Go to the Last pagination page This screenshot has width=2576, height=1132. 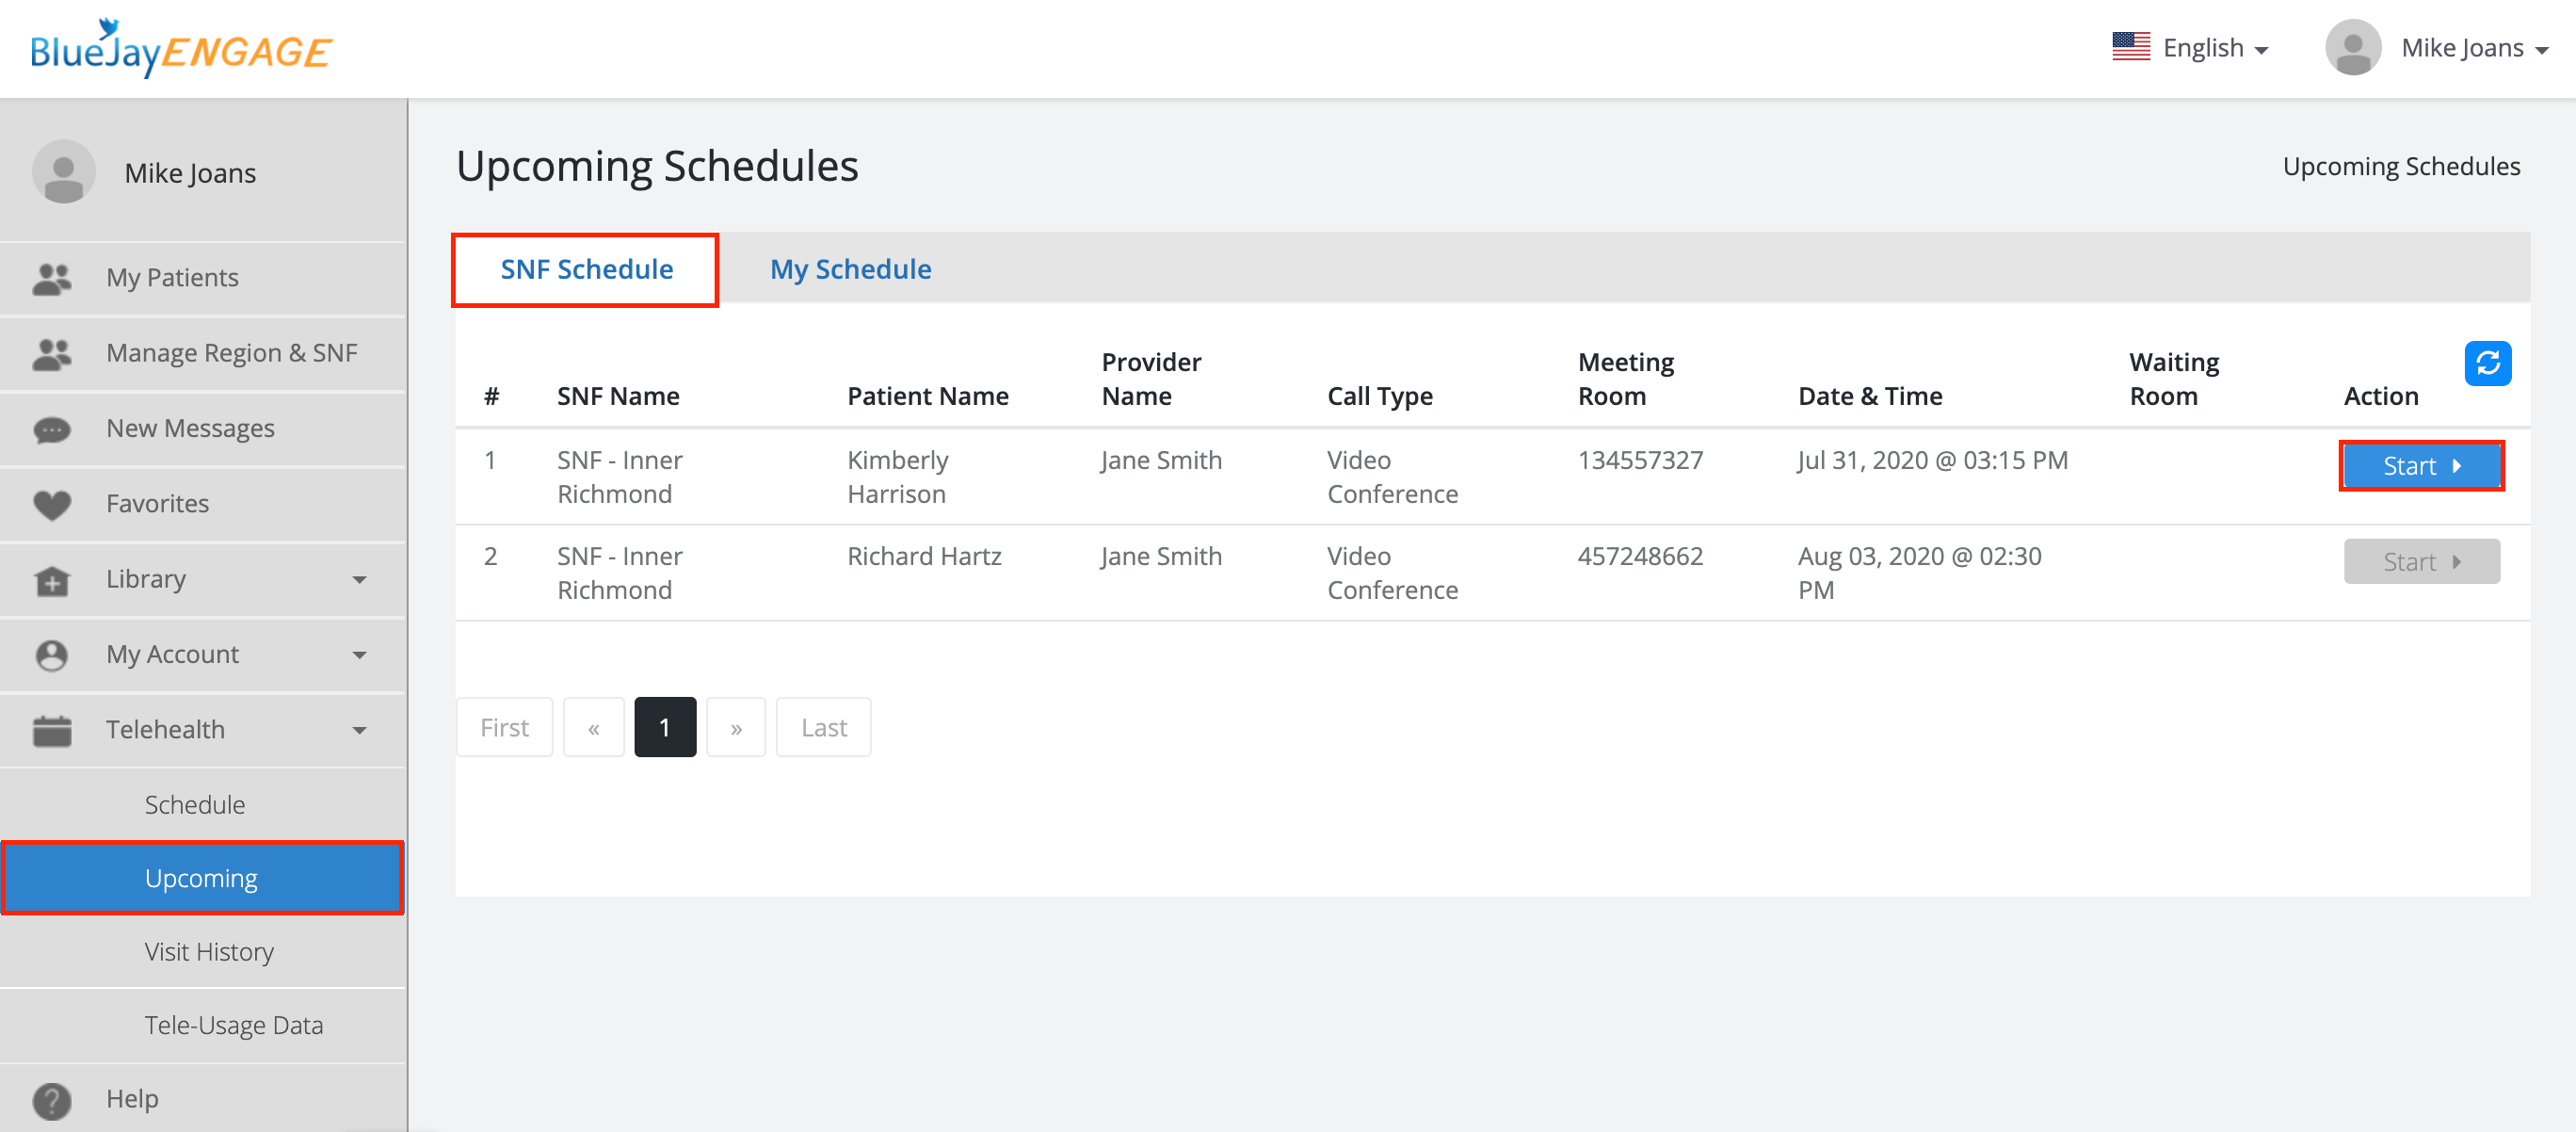(x=823, y=727)
